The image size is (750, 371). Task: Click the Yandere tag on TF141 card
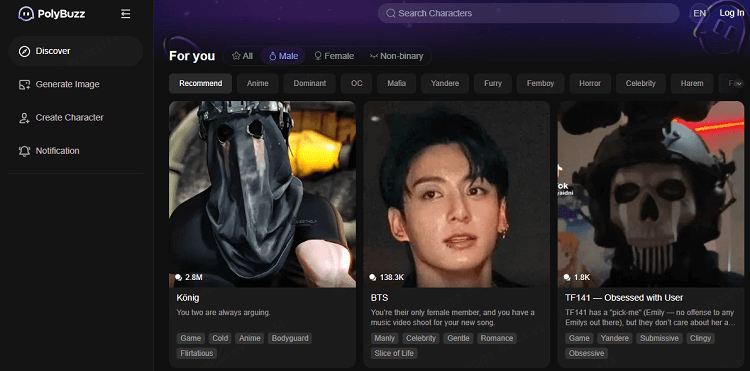coord(615,338)
